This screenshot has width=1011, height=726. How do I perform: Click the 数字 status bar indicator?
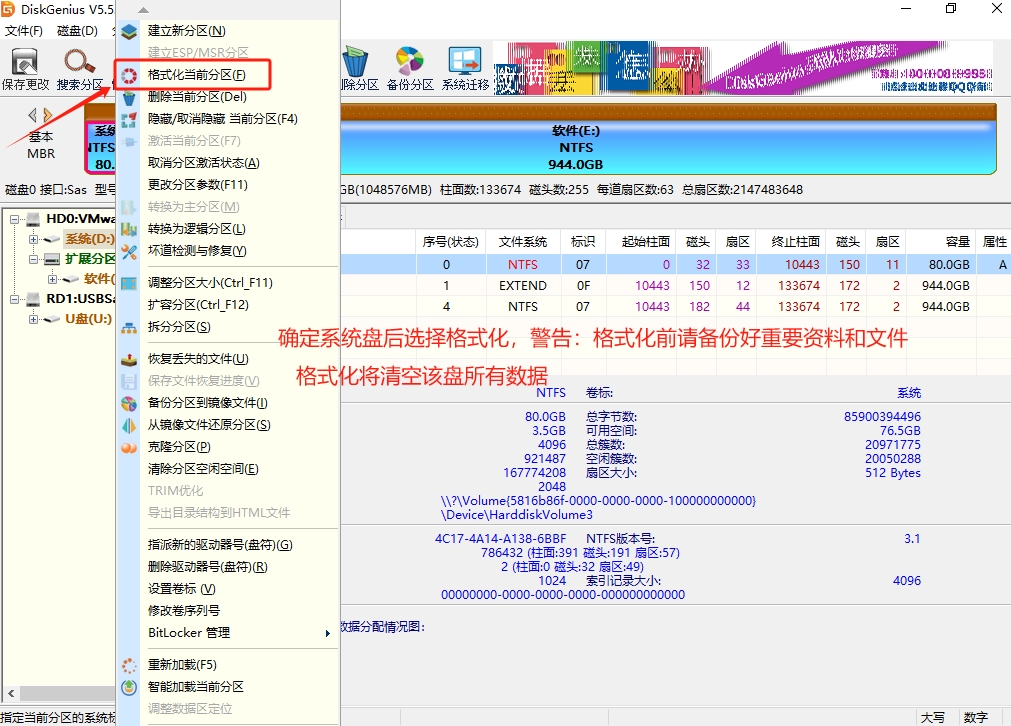[x=976, y=718]
